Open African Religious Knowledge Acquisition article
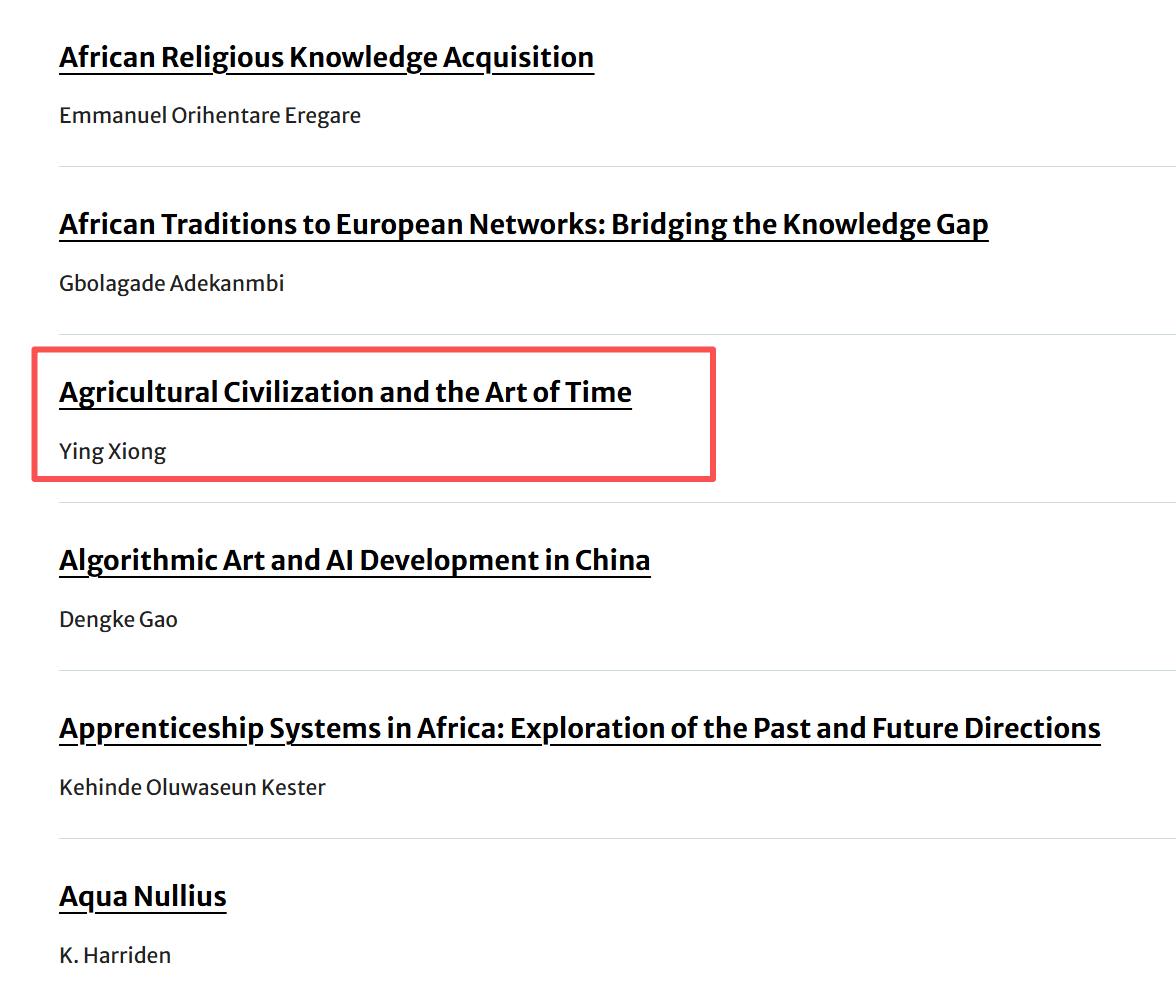1176x999 pixels. pyautogui.click(x=326, y=58)
